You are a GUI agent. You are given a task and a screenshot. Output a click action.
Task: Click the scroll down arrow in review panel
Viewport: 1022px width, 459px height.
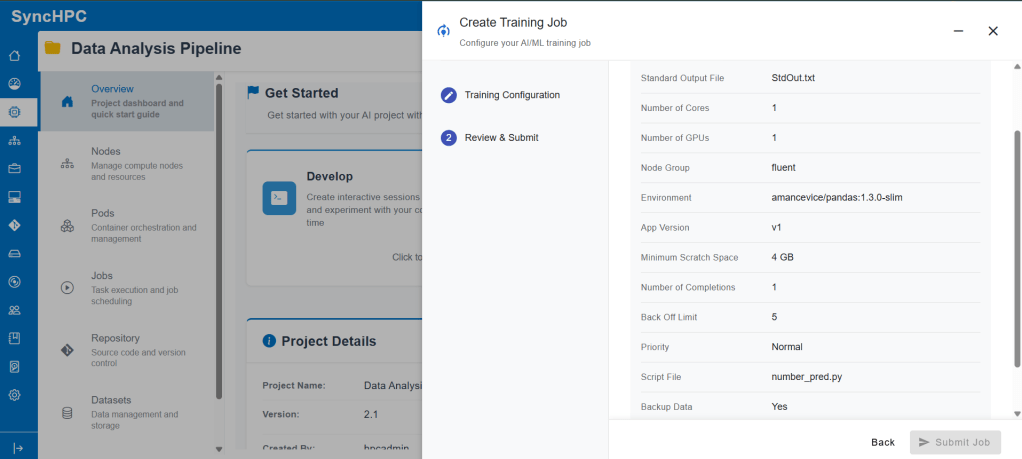pos(1017,413)
